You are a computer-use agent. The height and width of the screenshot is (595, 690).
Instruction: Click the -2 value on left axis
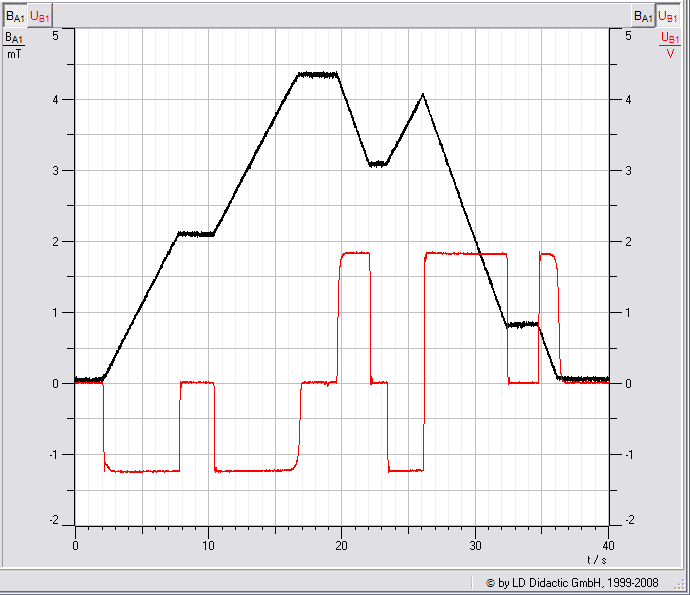[54, 521]
